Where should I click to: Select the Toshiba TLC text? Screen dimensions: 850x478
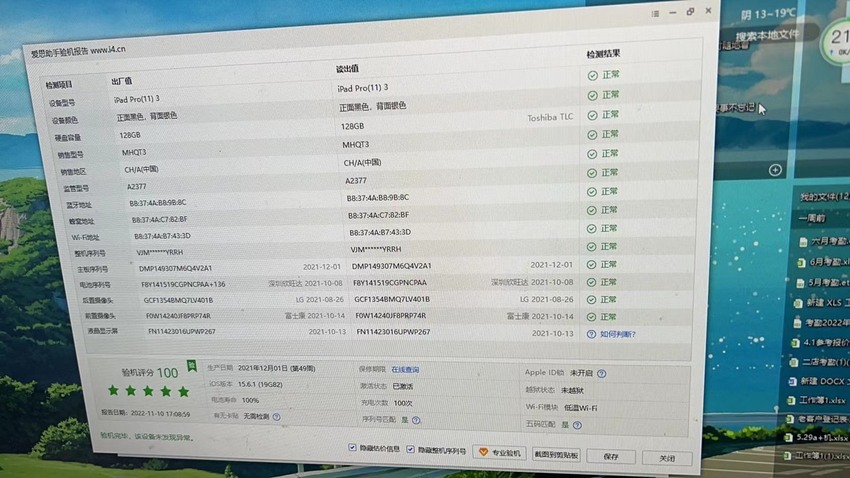[x=550, y=117]
